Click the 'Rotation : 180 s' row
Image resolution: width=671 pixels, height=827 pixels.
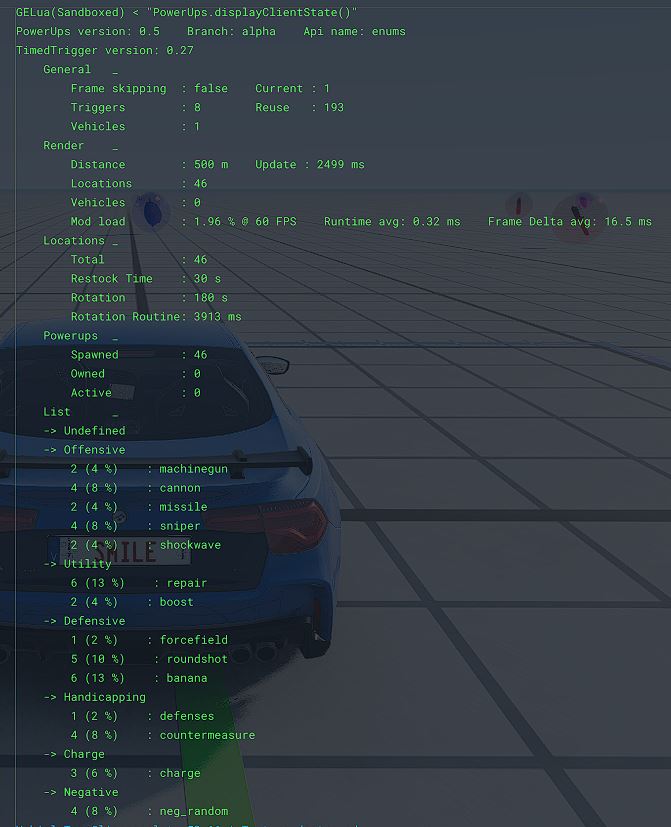coord(149,297)
